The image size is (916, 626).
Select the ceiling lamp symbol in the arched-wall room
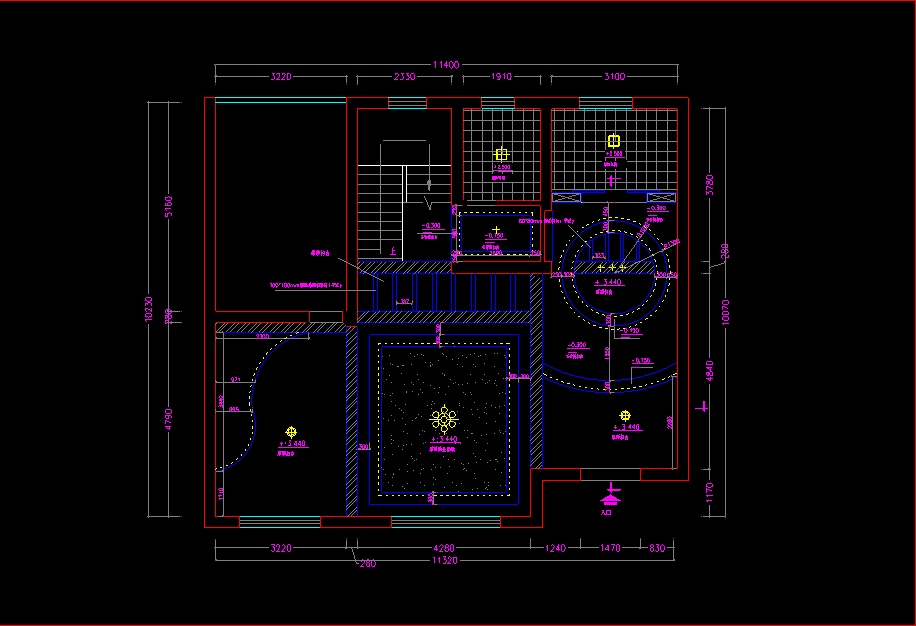(291, 432)
